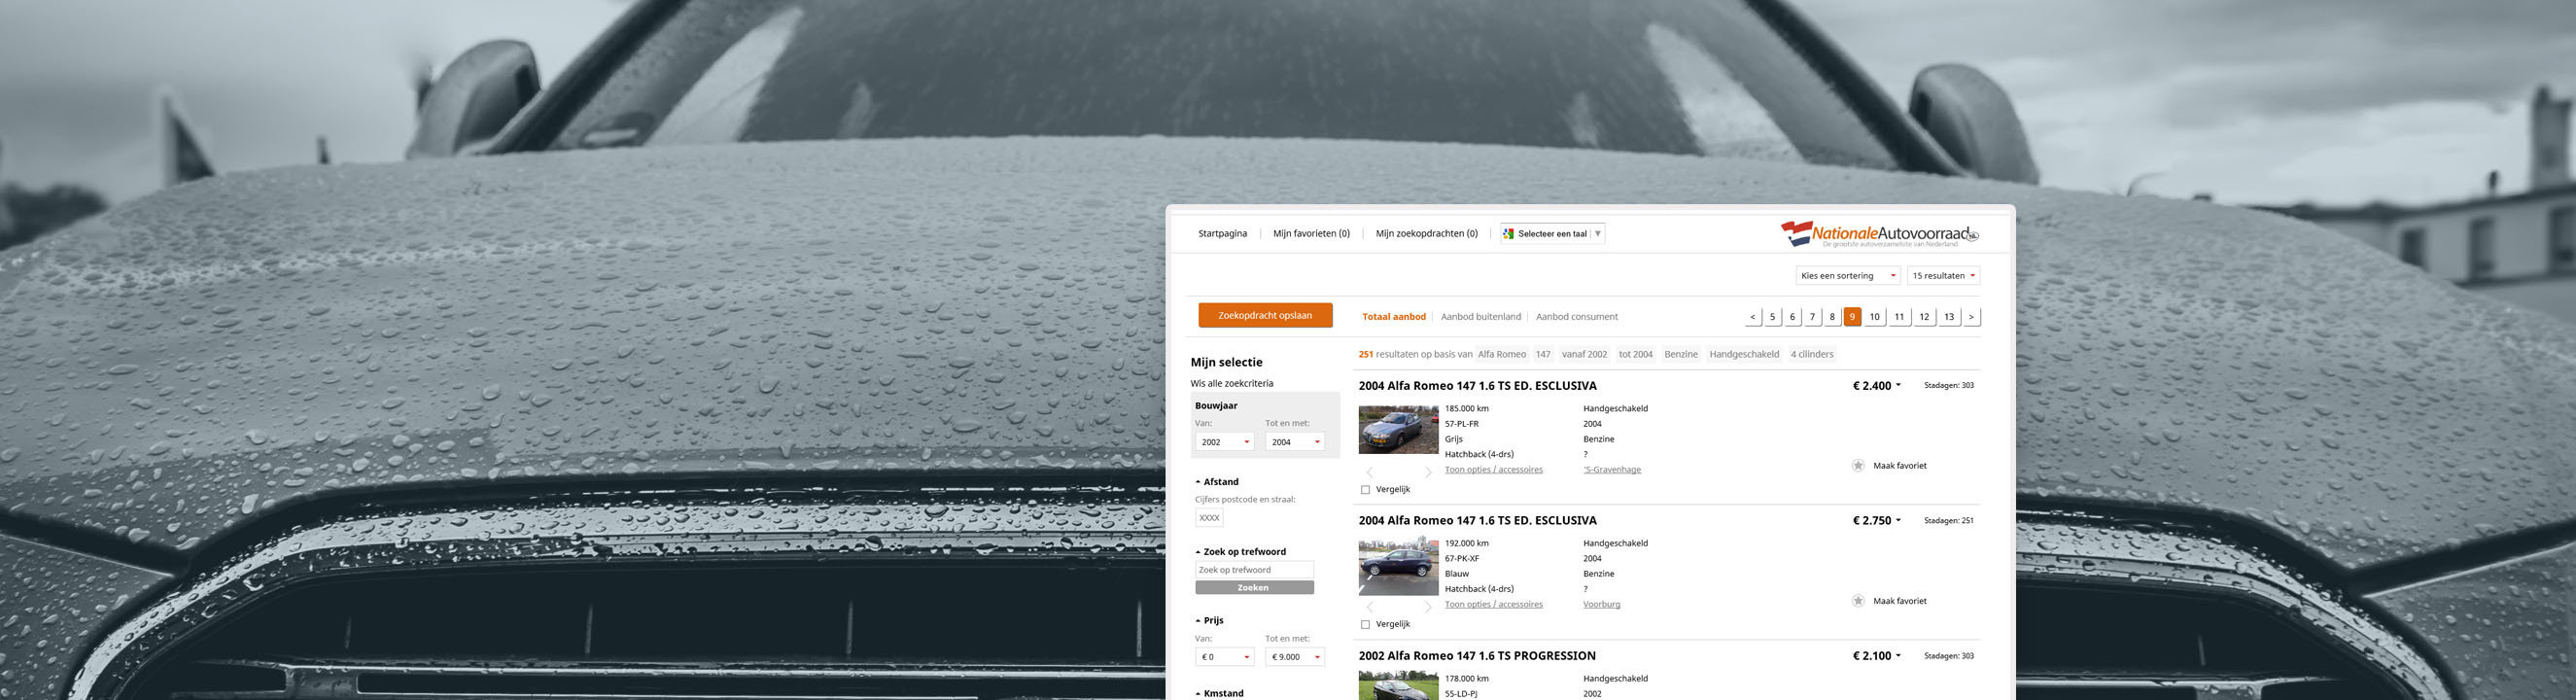This screenshot has width=2576, height=700.
Task: Show previous photo of the grey 57-PL-FR car
Action: tap(1370, 472)
